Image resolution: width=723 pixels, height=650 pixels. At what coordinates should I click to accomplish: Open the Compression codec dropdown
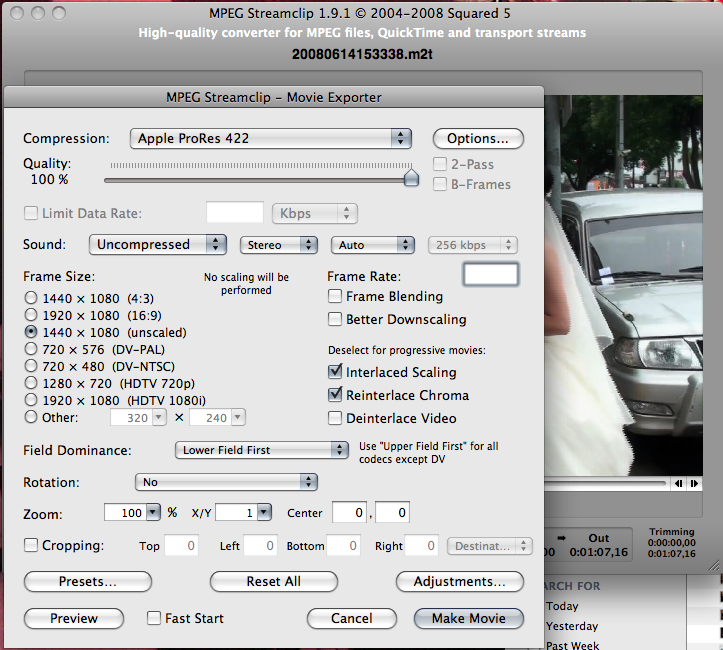point(271,138)
